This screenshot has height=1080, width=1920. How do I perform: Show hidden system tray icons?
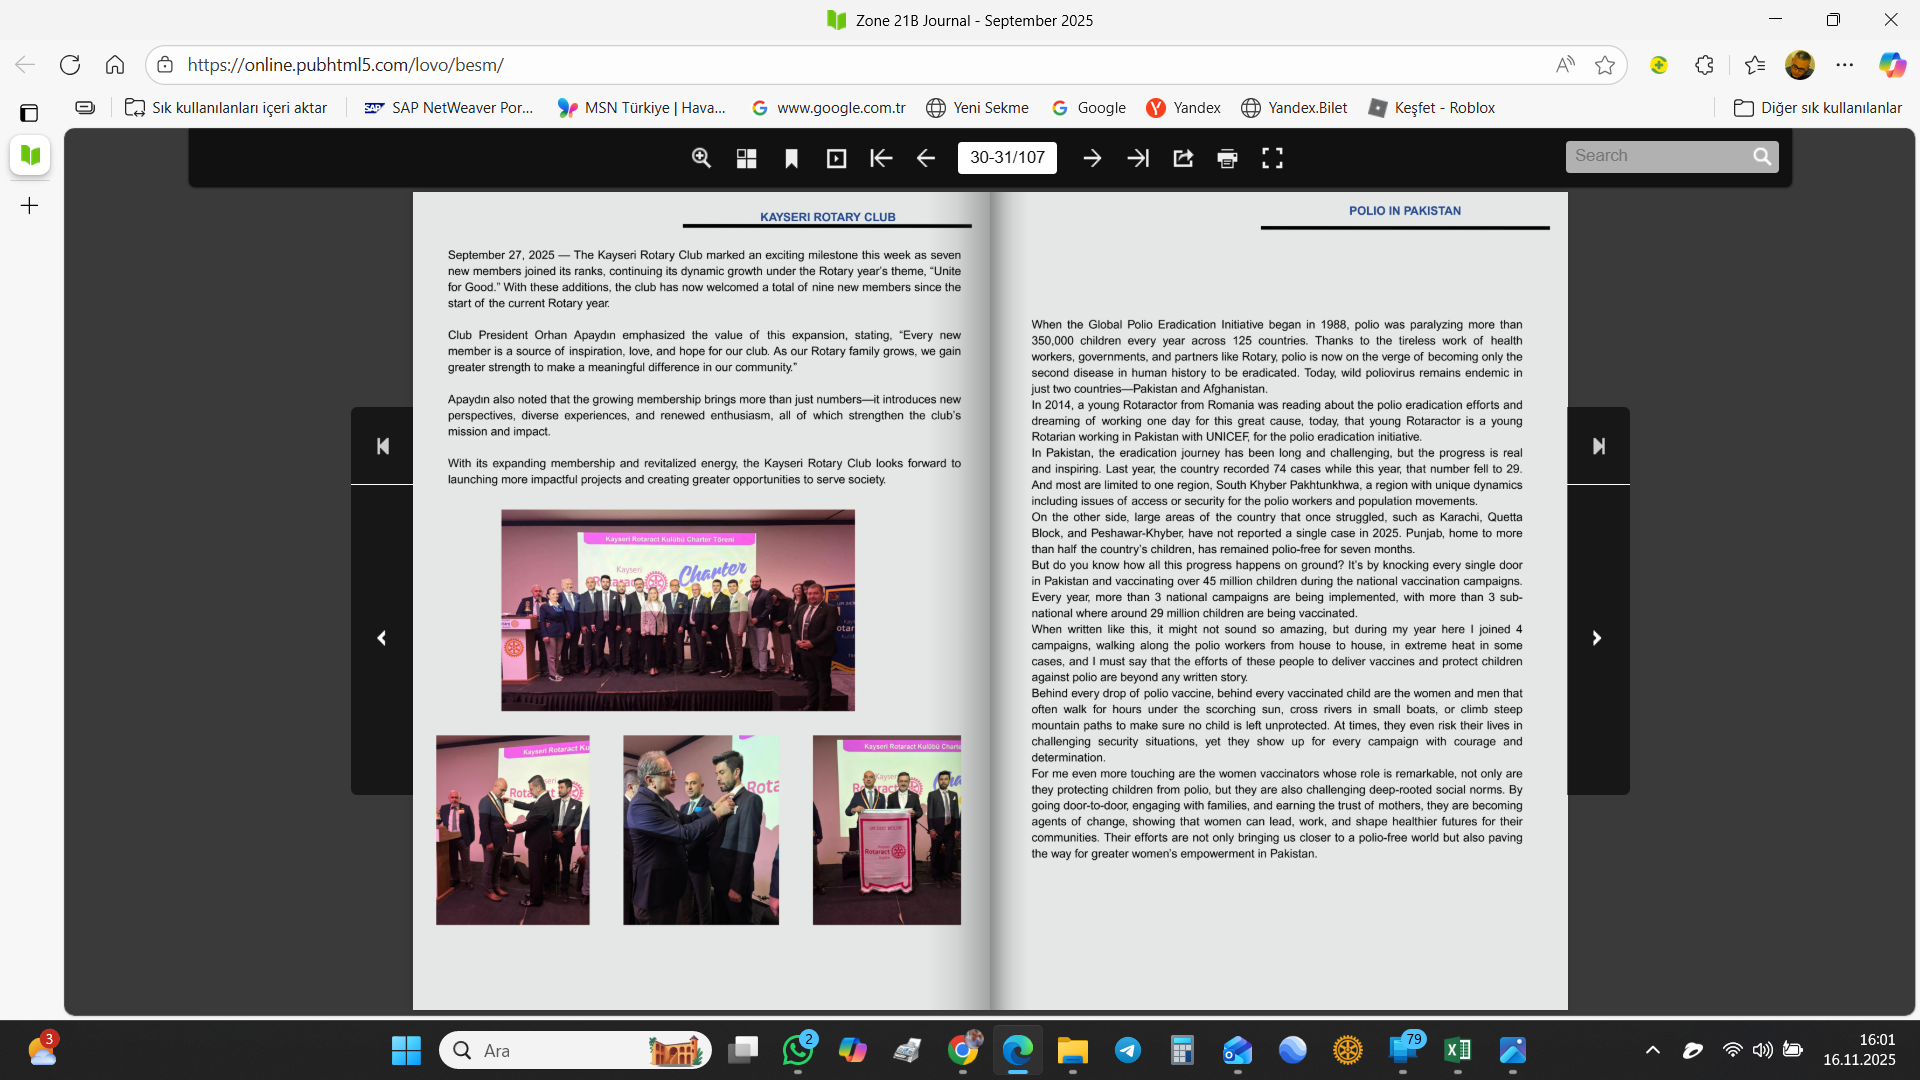pyautogui.click(x=1652, y=1050)
